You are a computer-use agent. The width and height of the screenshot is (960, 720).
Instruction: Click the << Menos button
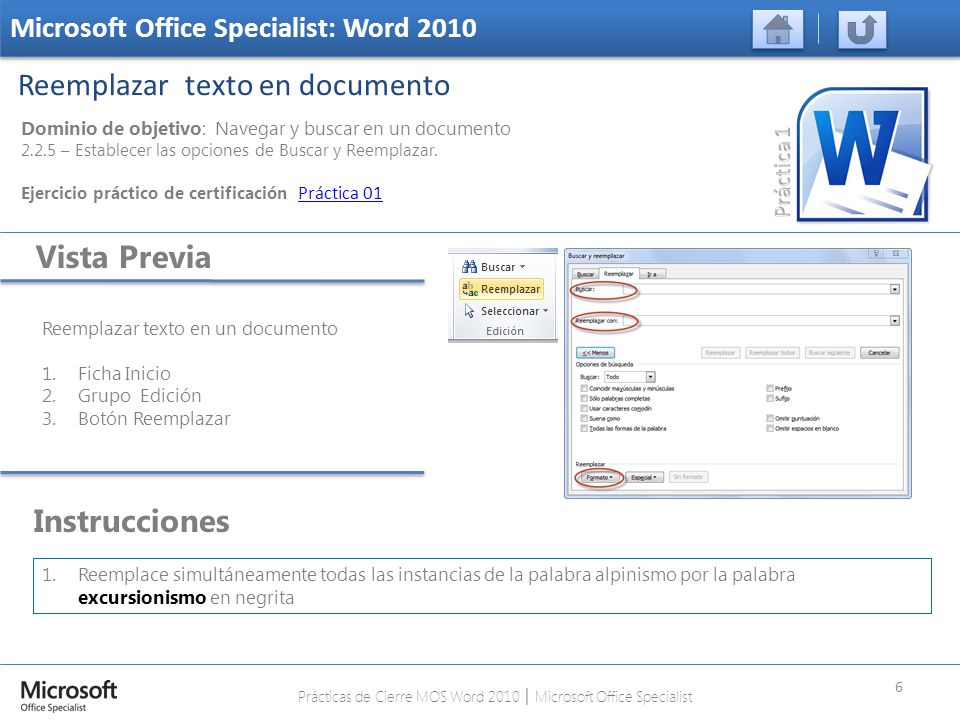point(595,353)
